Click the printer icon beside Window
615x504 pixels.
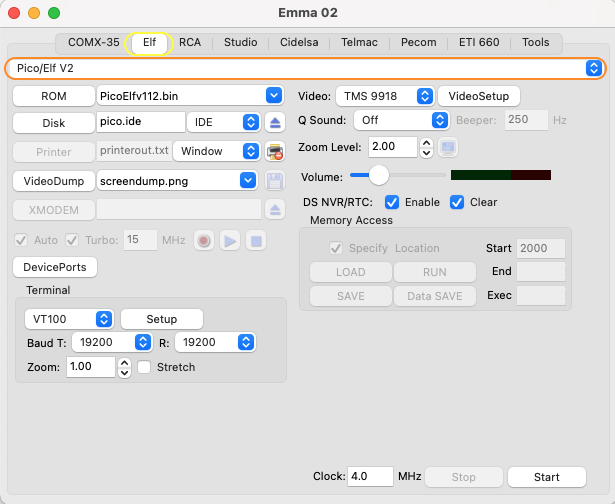275,151
